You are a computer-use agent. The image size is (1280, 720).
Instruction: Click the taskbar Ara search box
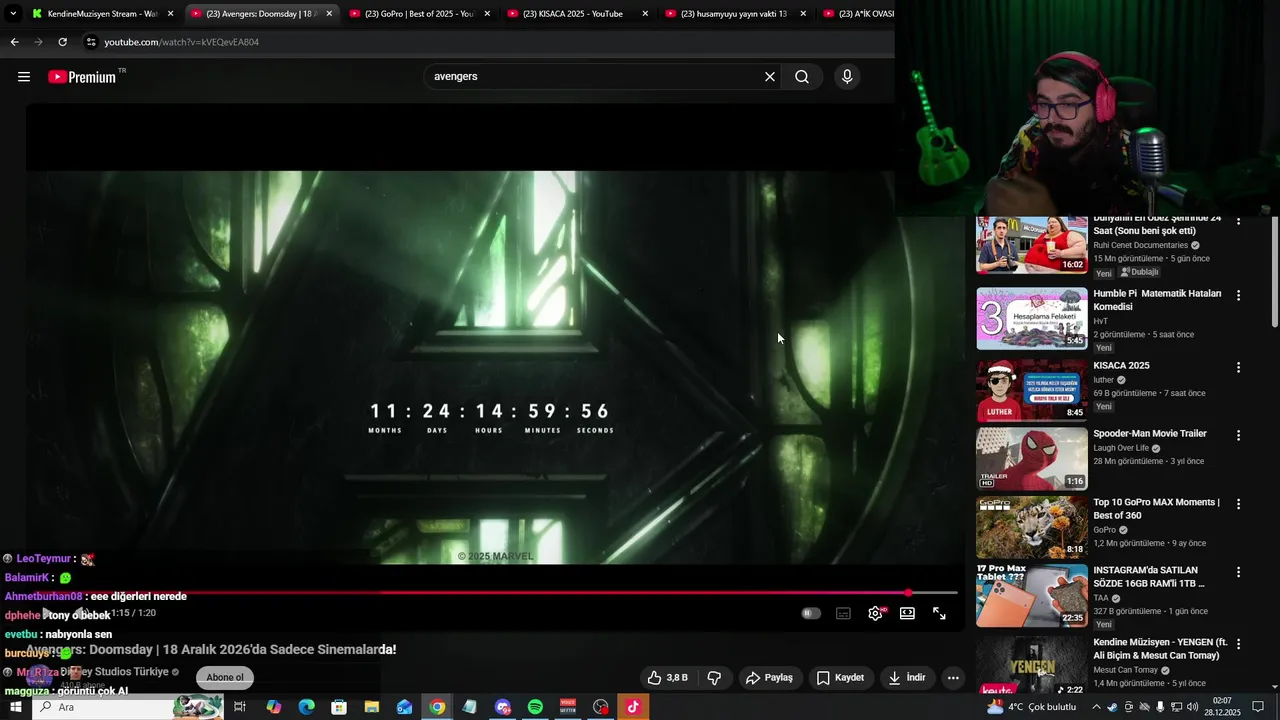(x=128, y=707)
